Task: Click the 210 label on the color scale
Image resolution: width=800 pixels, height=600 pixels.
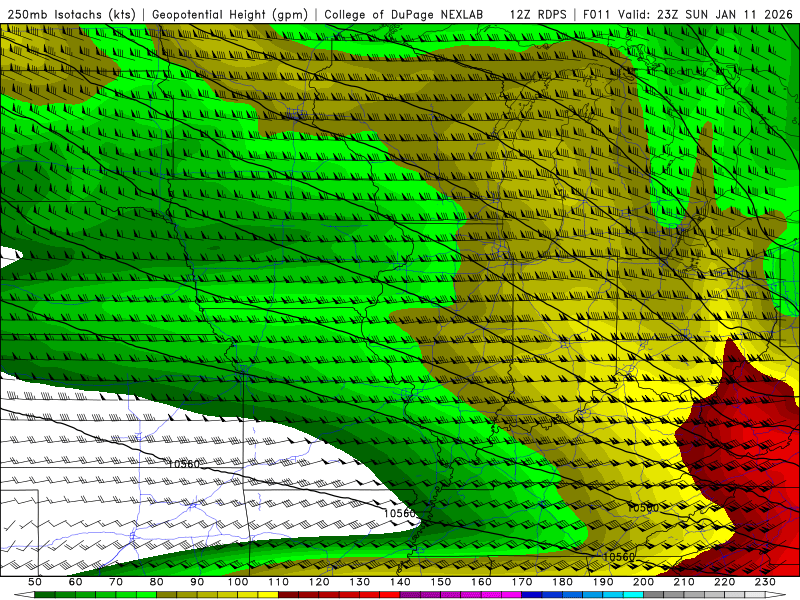Action: coord(684,582)
